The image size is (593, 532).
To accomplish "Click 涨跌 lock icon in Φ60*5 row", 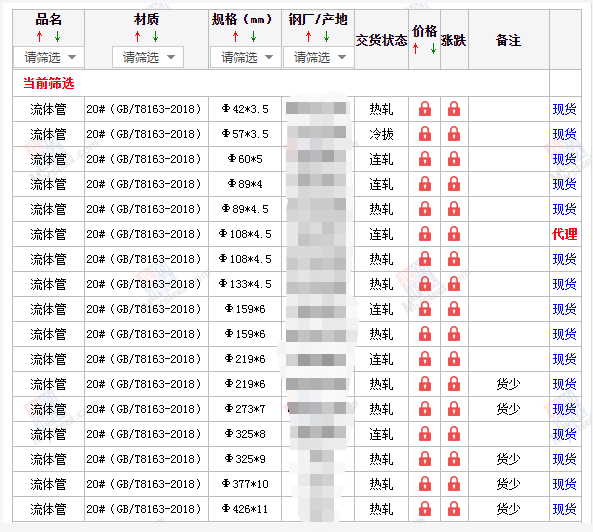I will [x=454, y=159].
